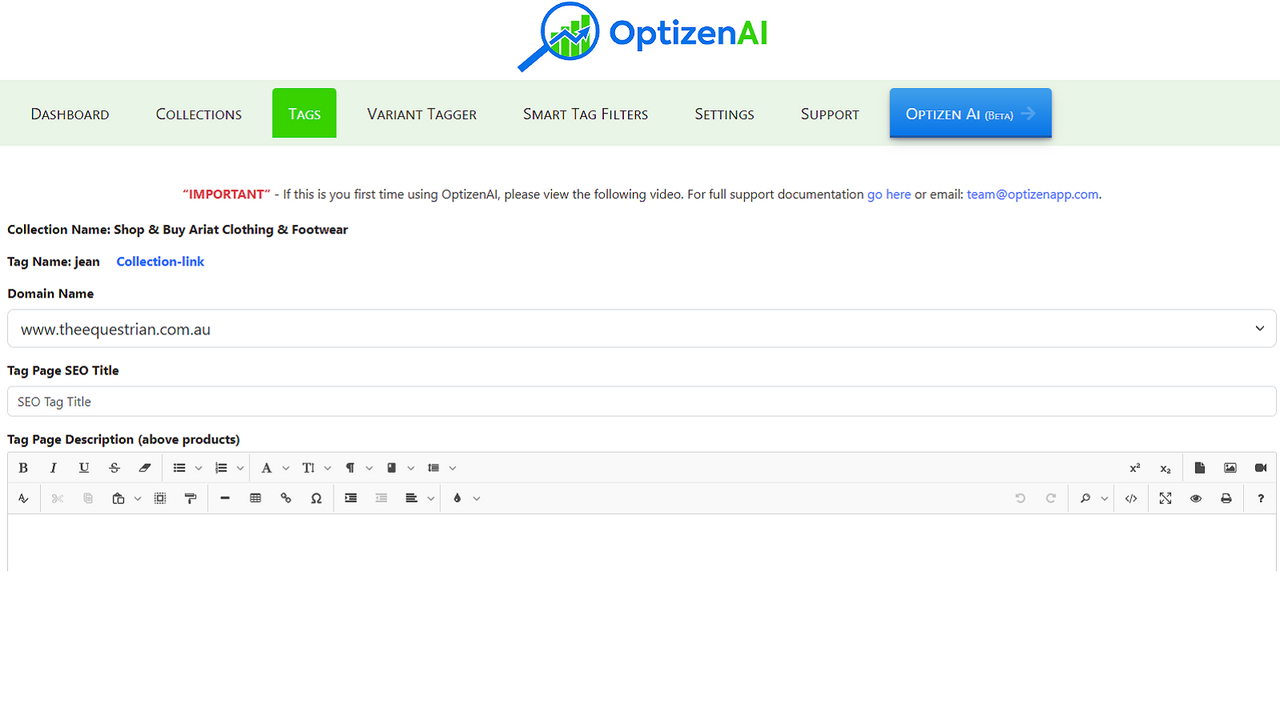1280x720 pixels.
Task: Click the paint roller copy format icon
Action: click(190, 498)
